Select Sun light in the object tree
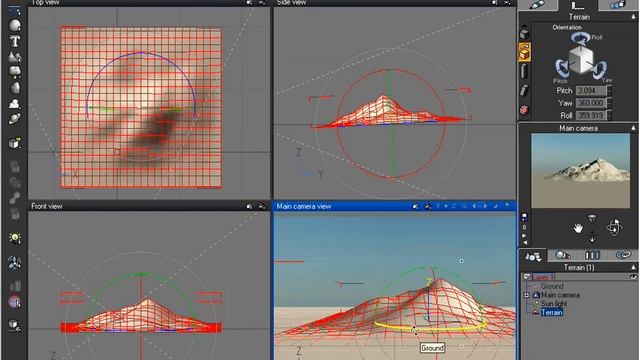Screen dimensions: 640x360 554,304
